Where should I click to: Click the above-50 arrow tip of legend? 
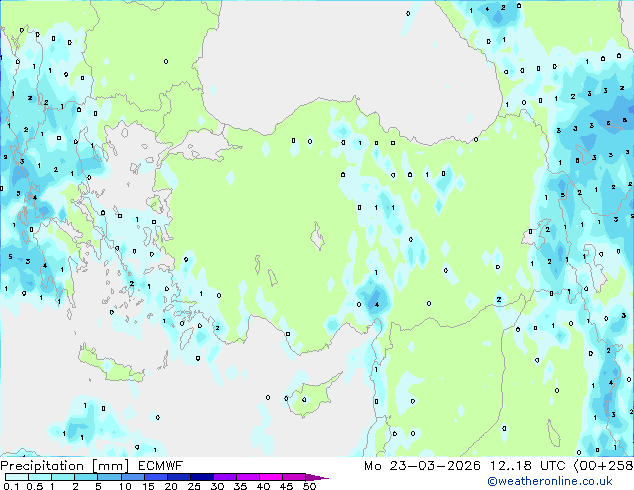click(x=317, y=477)
